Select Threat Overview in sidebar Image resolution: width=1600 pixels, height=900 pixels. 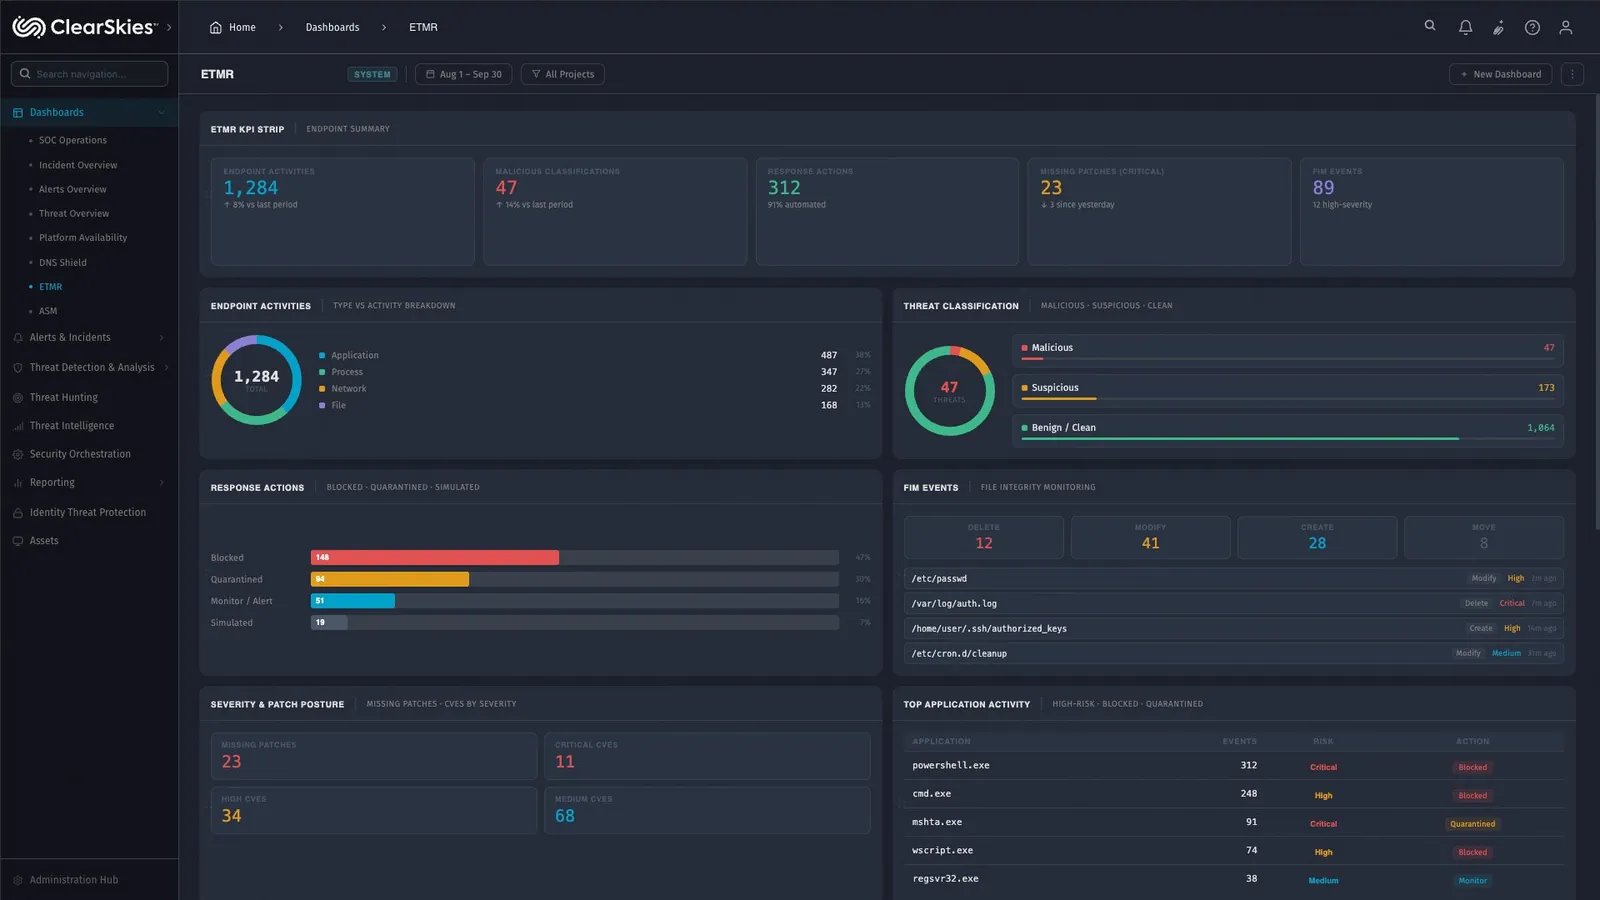click(74, 214)
